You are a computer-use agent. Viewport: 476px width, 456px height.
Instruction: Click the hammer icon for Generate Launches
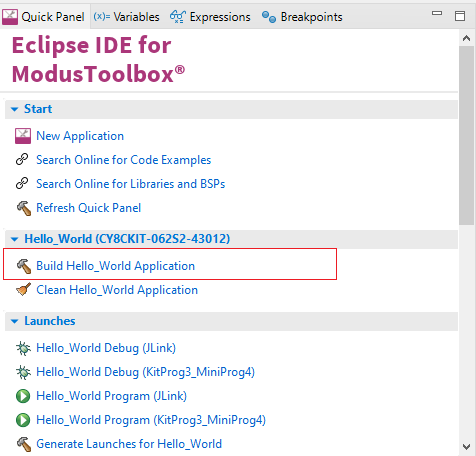23,444
